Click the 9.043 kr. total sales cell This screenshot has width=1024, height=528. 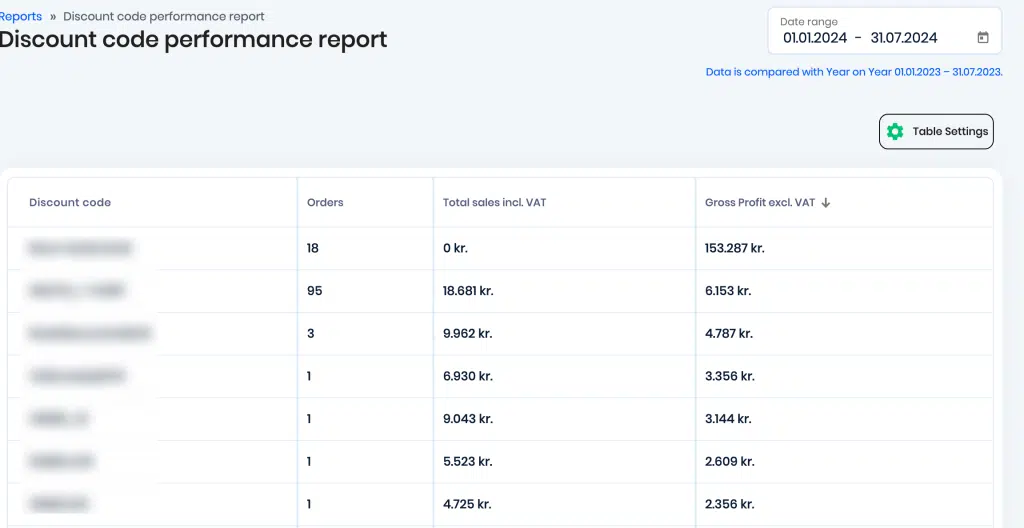468,419
